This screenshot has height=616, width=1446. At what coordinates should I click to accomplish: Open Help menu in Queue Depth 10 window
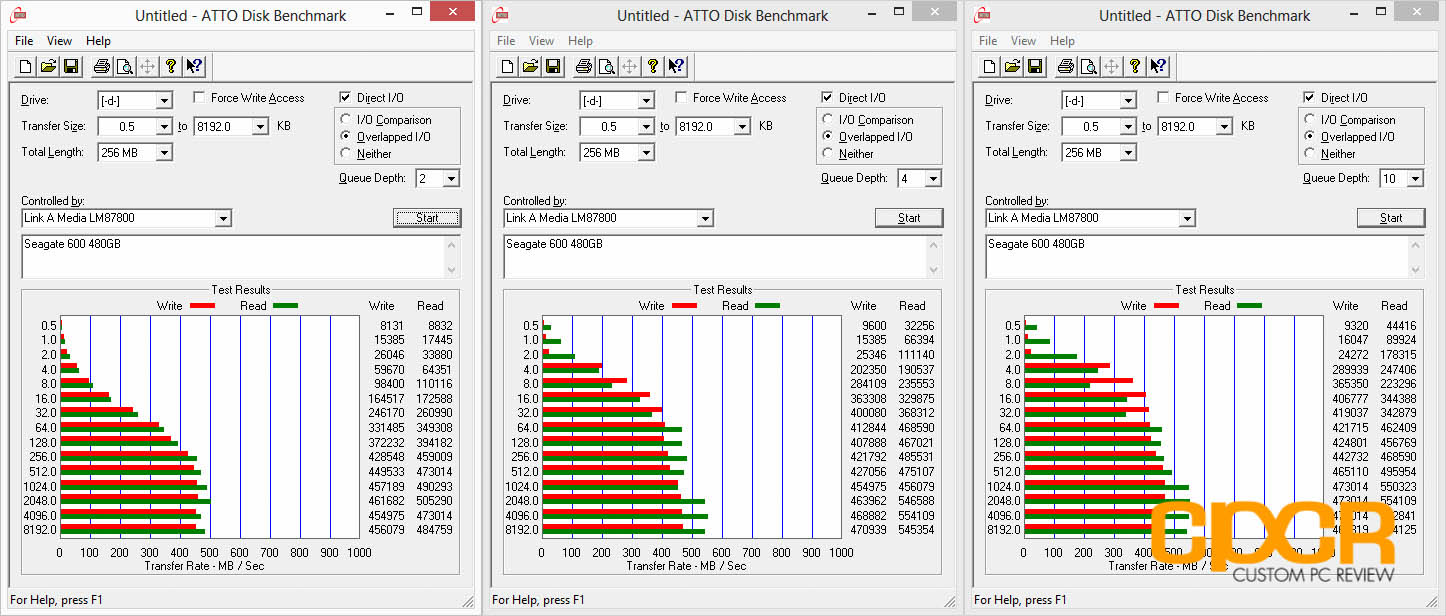coord(1062,41)
